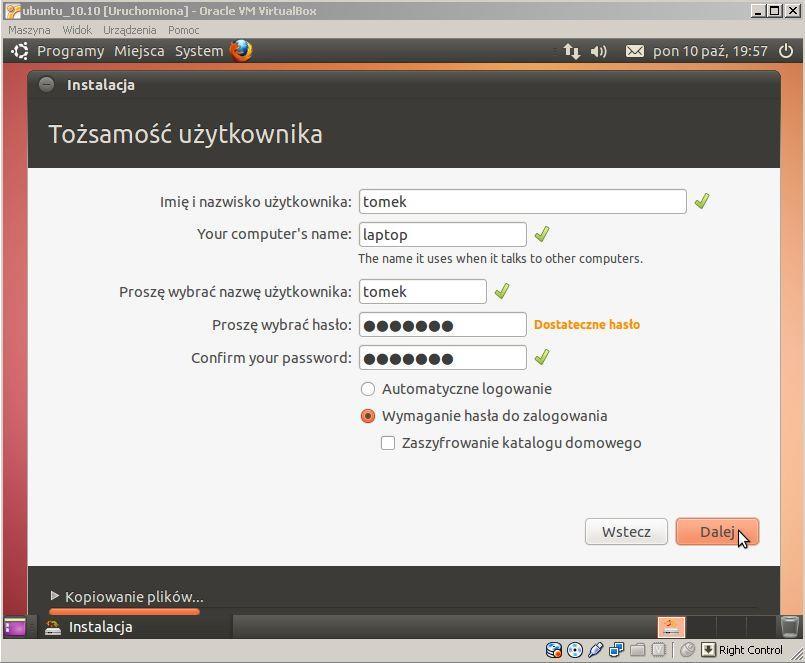Click the VirtualBox mouse integration status icon

point(687,650)
